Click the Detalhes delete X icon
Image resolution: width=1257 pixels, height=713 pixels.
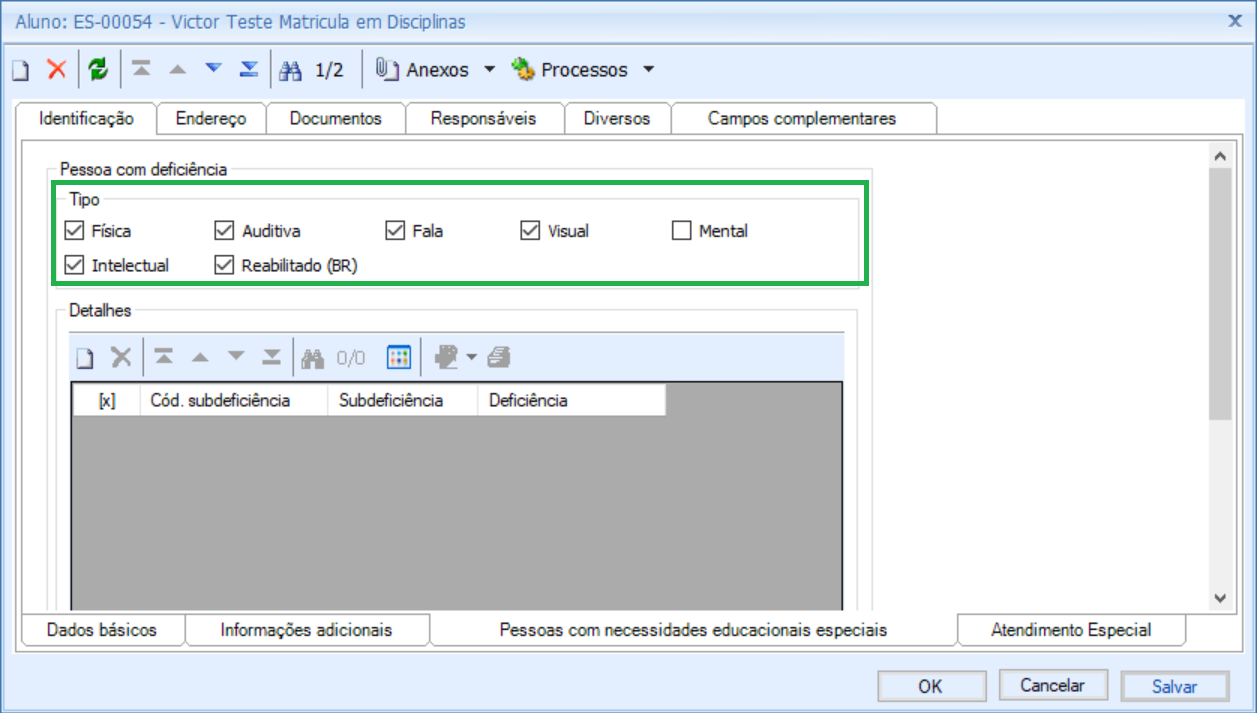point(121,357)
